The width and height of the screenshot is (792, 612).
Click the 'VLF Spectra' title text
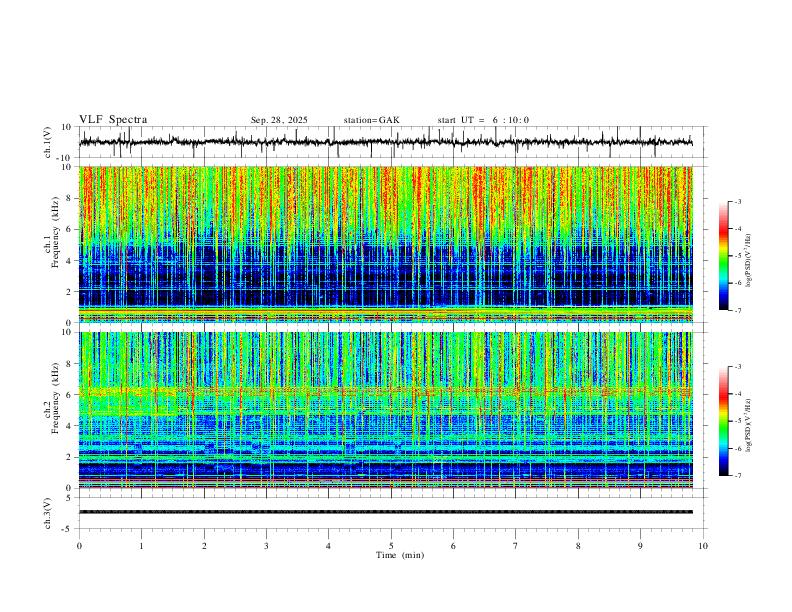(113, 120)
